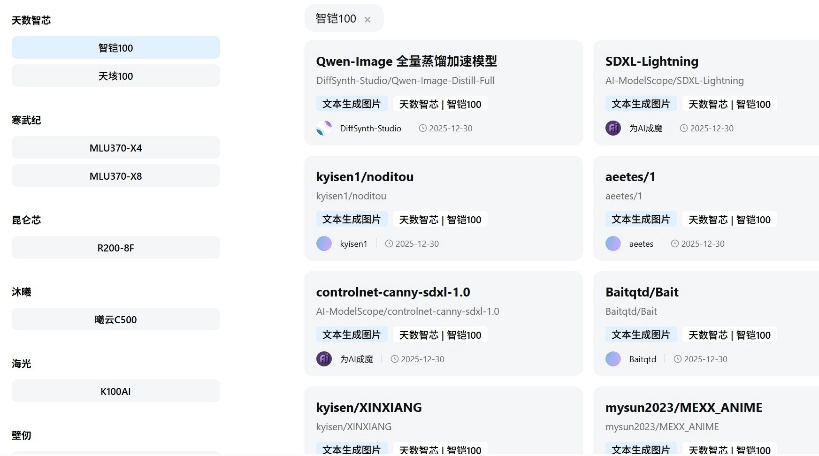Image resolution: width=819 pixels, height=456 pixels.
Task: Click clock icon on kyisen1/noditou card
Action: pyautogui.click(x=389, y=244)
